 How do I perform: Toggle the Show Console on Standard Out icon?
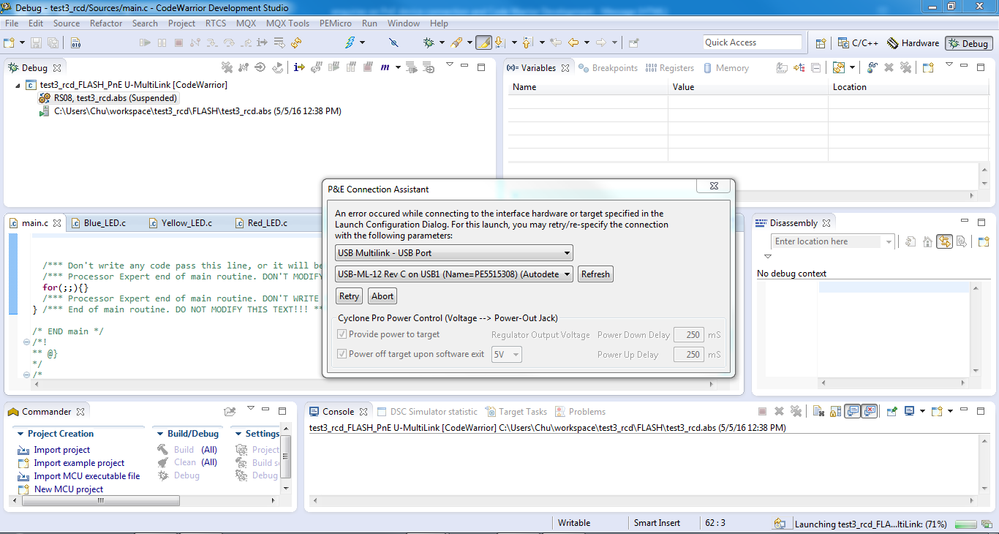(x=852, y=412)
